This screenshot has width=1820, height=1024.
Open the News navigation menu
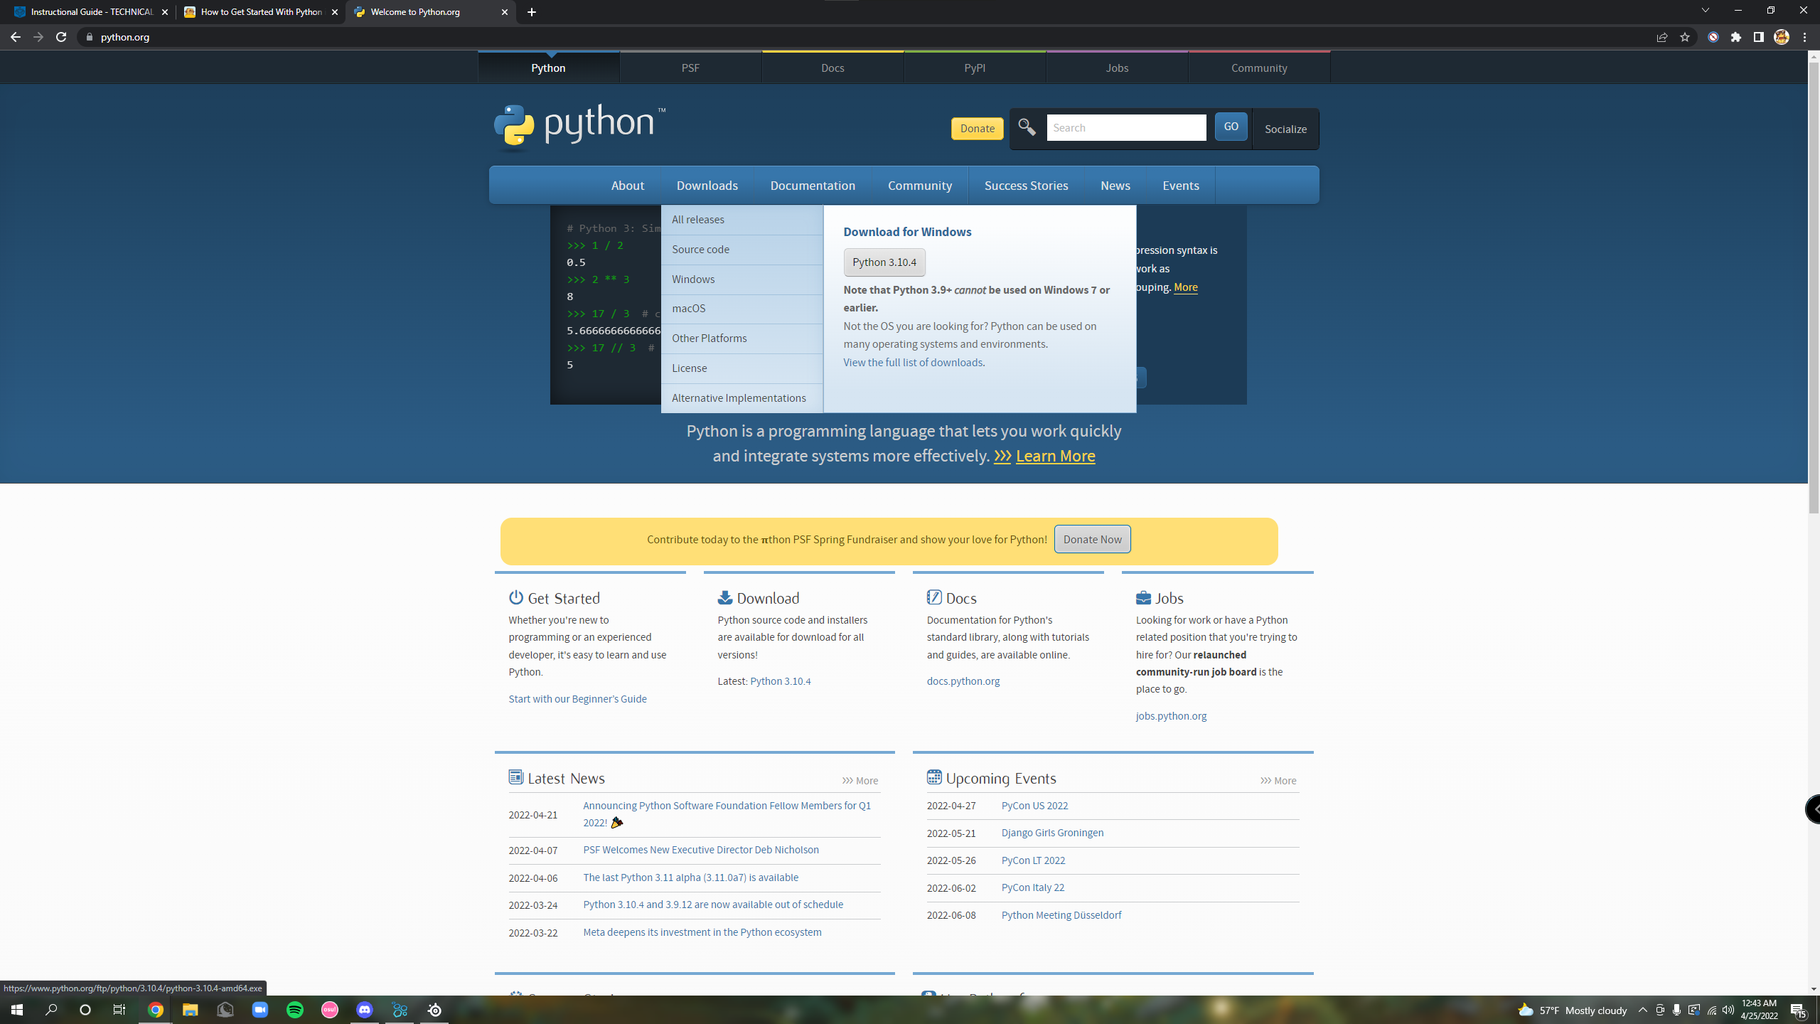pyautogui.click(x=1115, y=186)
